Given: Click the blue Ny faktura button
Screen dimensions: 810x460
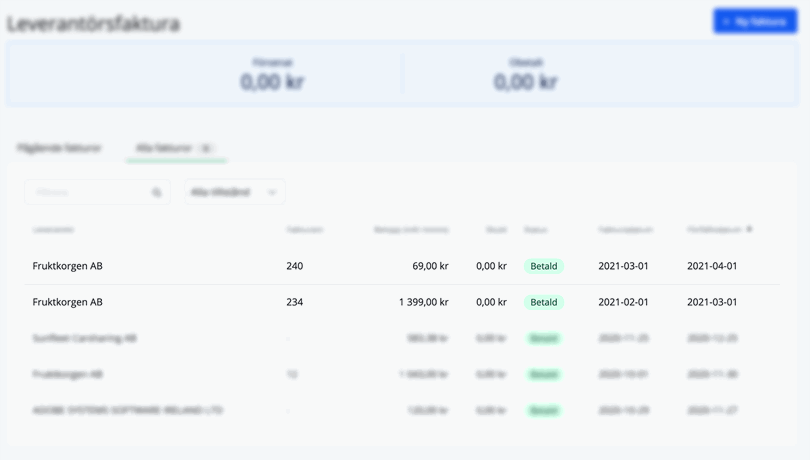Looking at the screenshot, I should [754, 21].
